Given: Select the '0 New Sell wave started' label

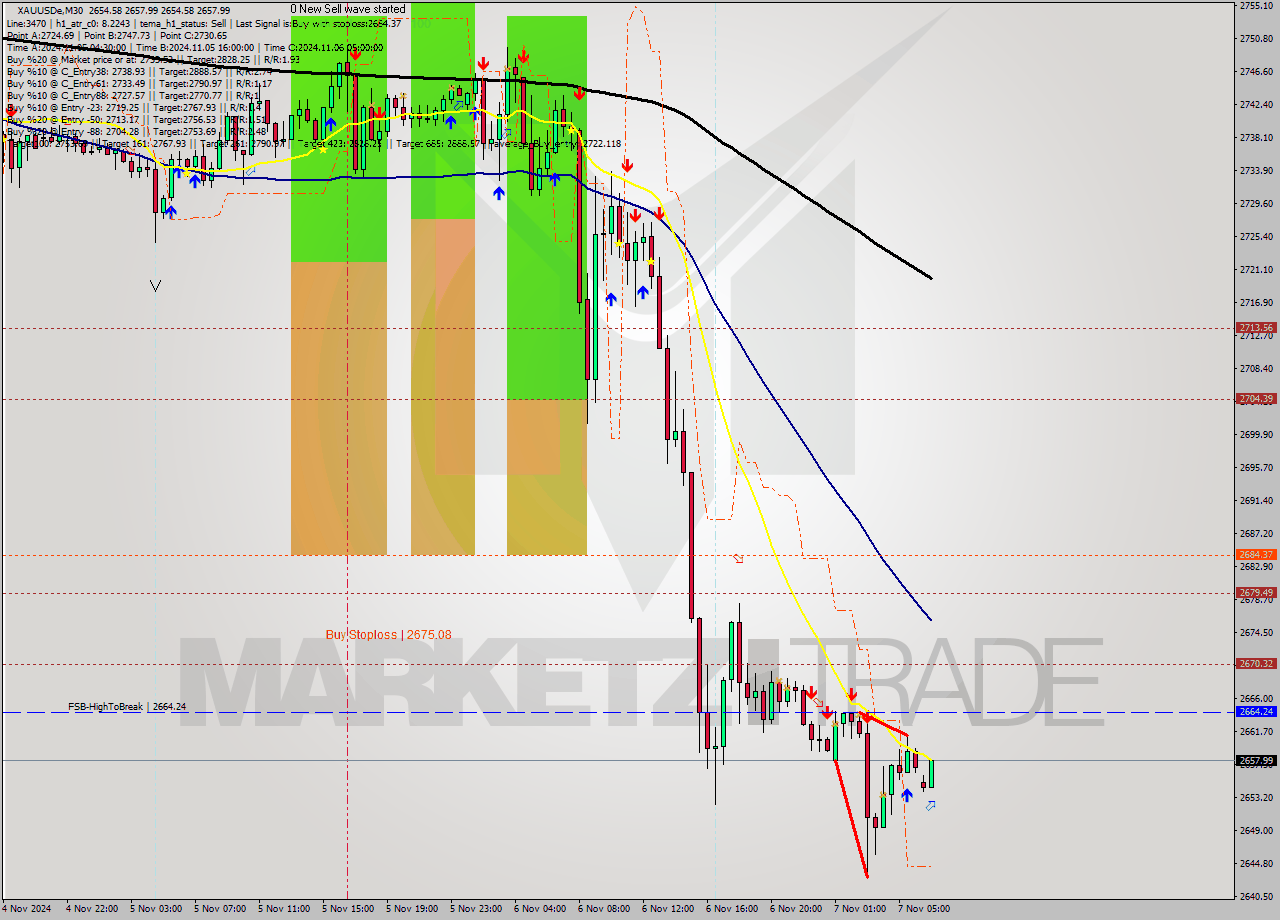Looking at the screenshot, I should [x=348, y=9].
